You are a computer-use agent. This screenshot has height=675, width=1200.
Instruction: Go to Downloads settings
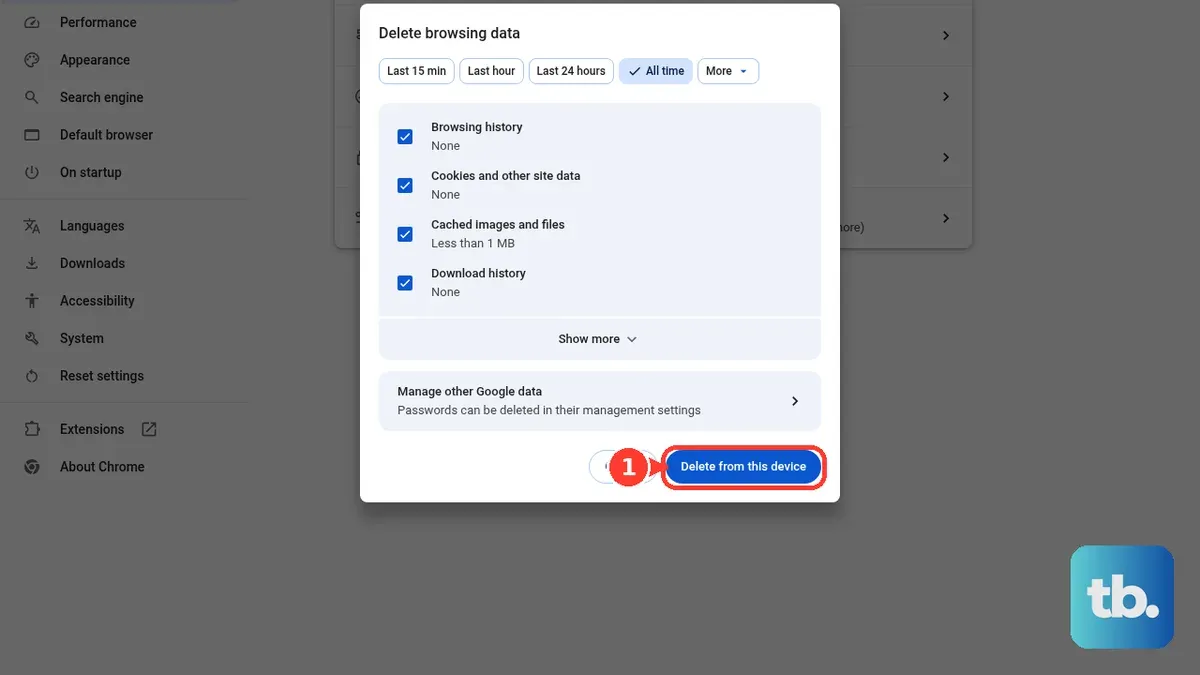coord(92,263)
